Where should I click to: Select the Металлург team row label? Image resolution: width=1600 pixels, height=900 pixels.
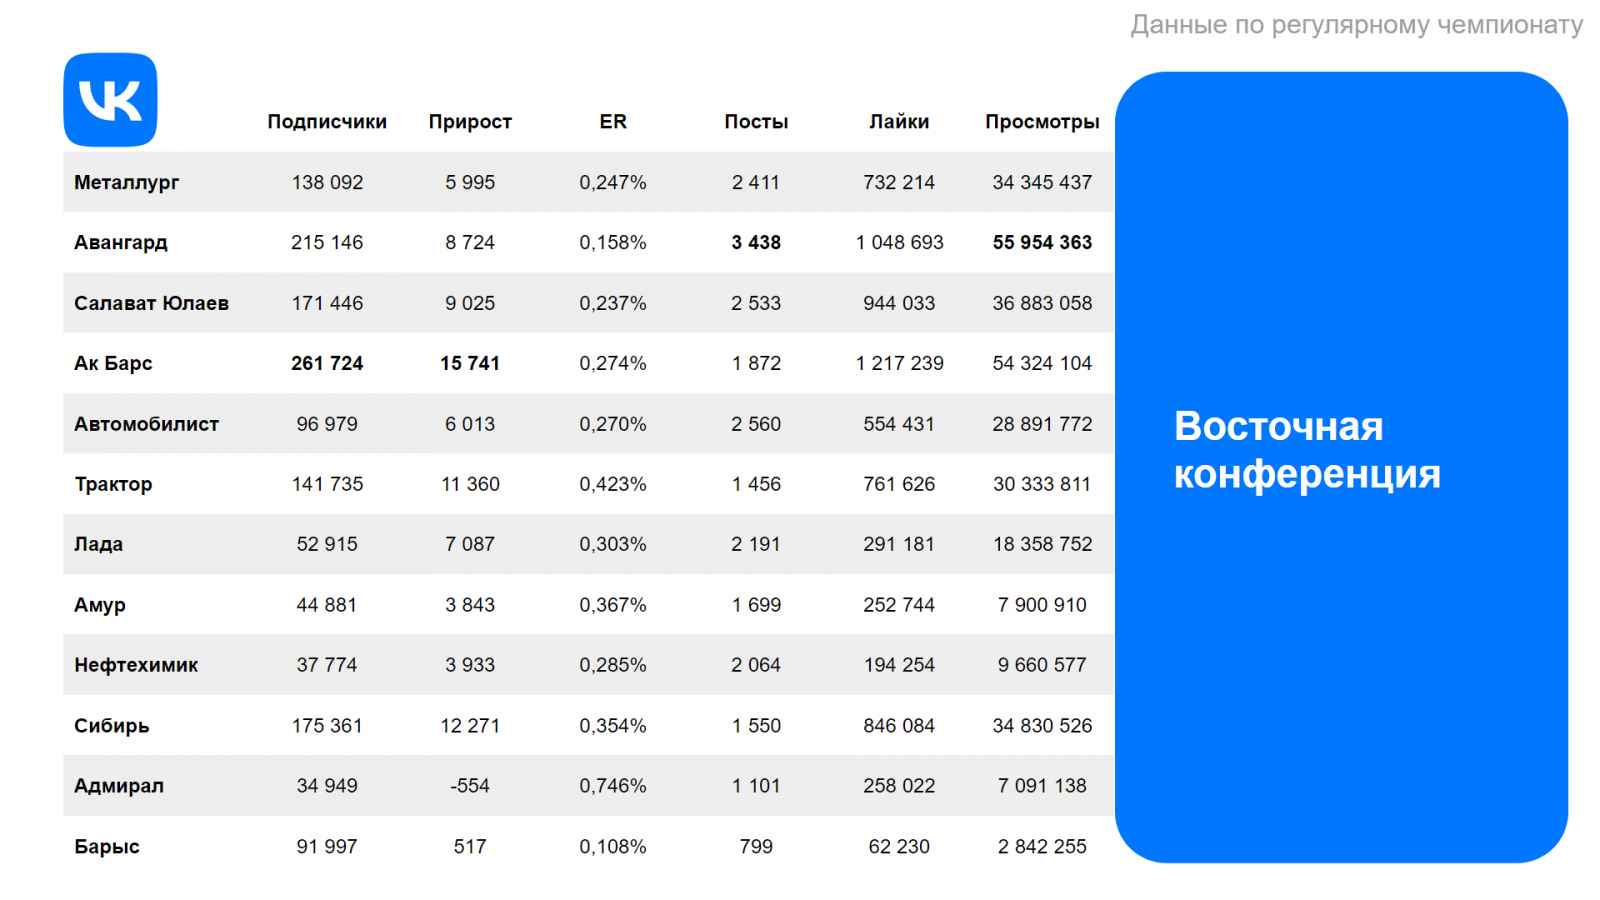pyautogui.click(x=127, y=183)
